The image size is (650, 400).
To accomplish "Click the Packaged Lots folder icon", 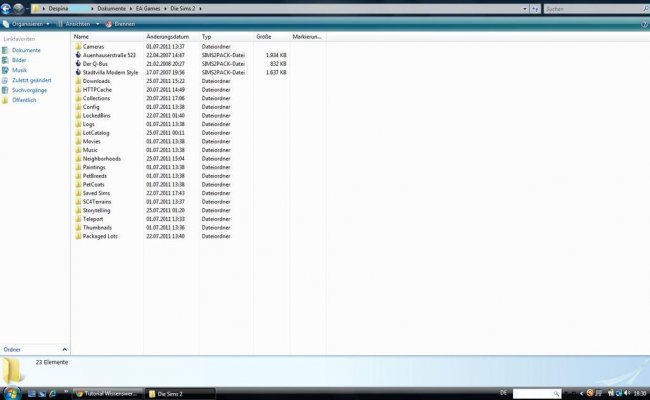I will click(x=78, y=236).
